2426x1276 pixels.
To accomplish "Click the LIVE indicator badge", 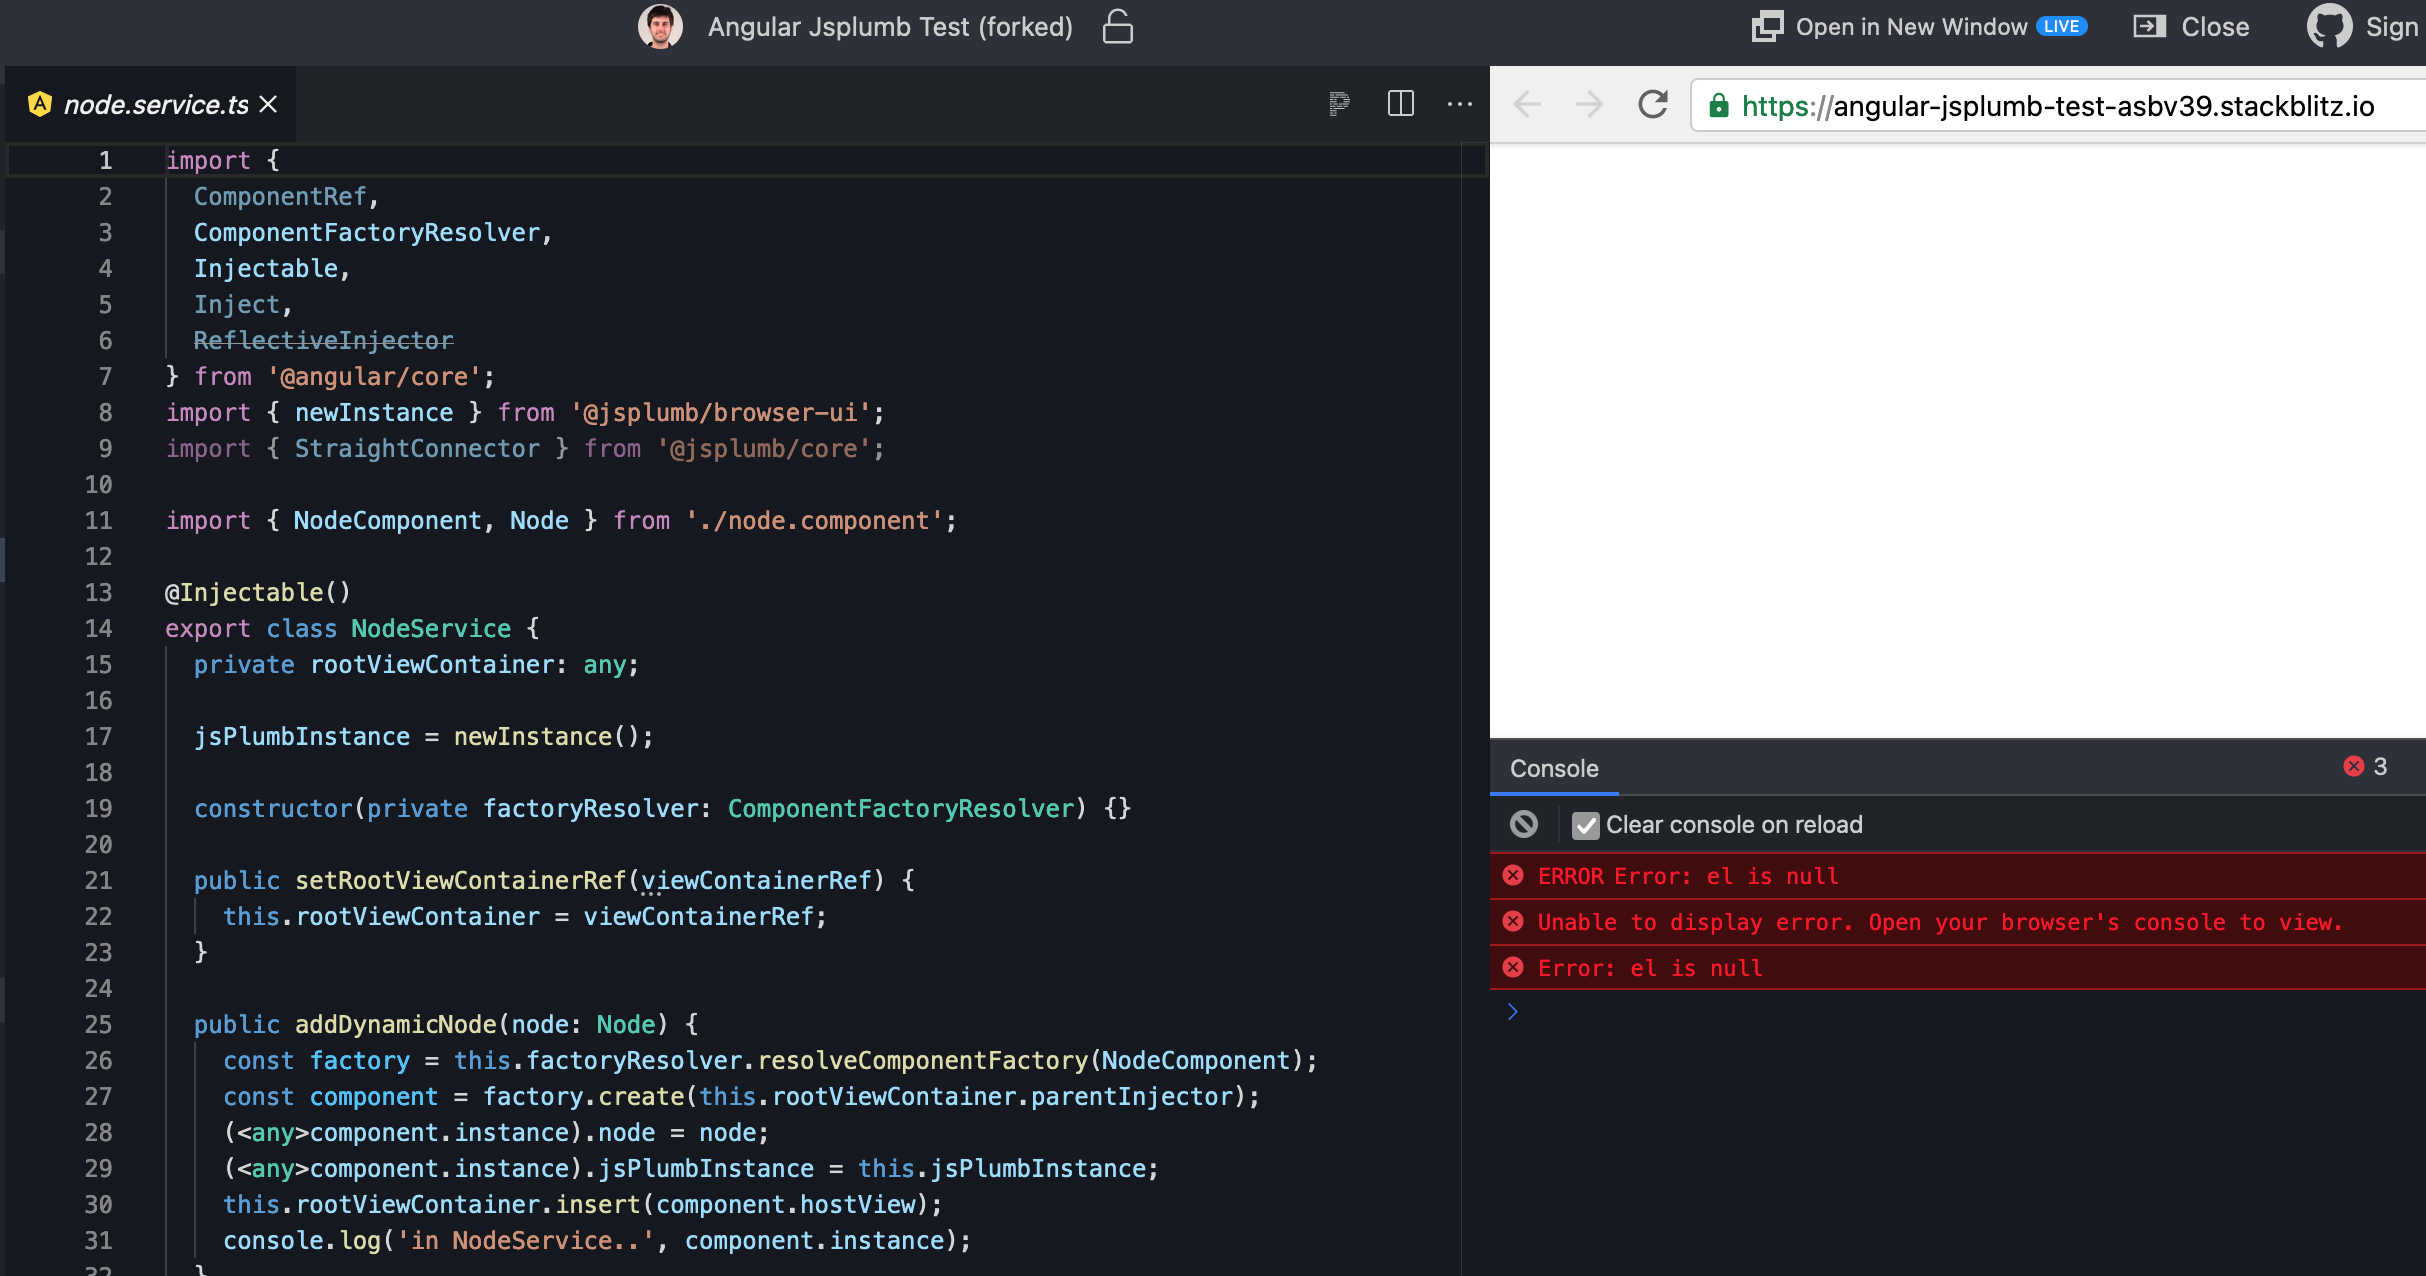I will coord(2064,26).
